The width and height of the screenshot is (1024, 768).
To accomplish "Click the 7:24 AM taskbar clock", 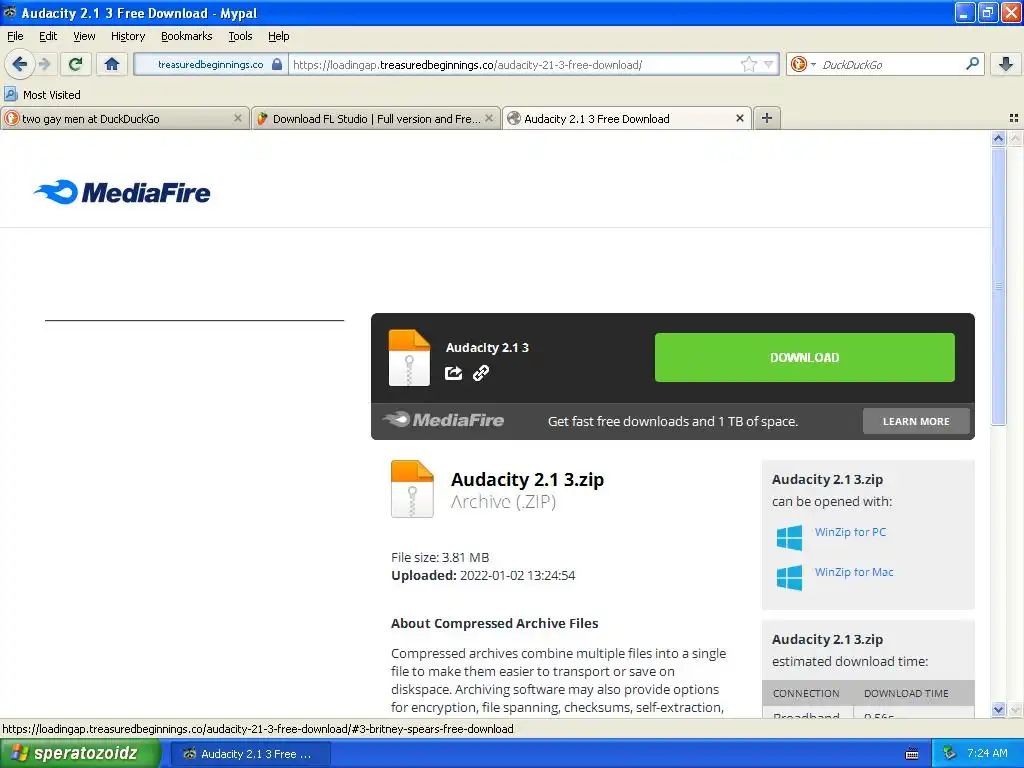I will [x=987, y=753].
